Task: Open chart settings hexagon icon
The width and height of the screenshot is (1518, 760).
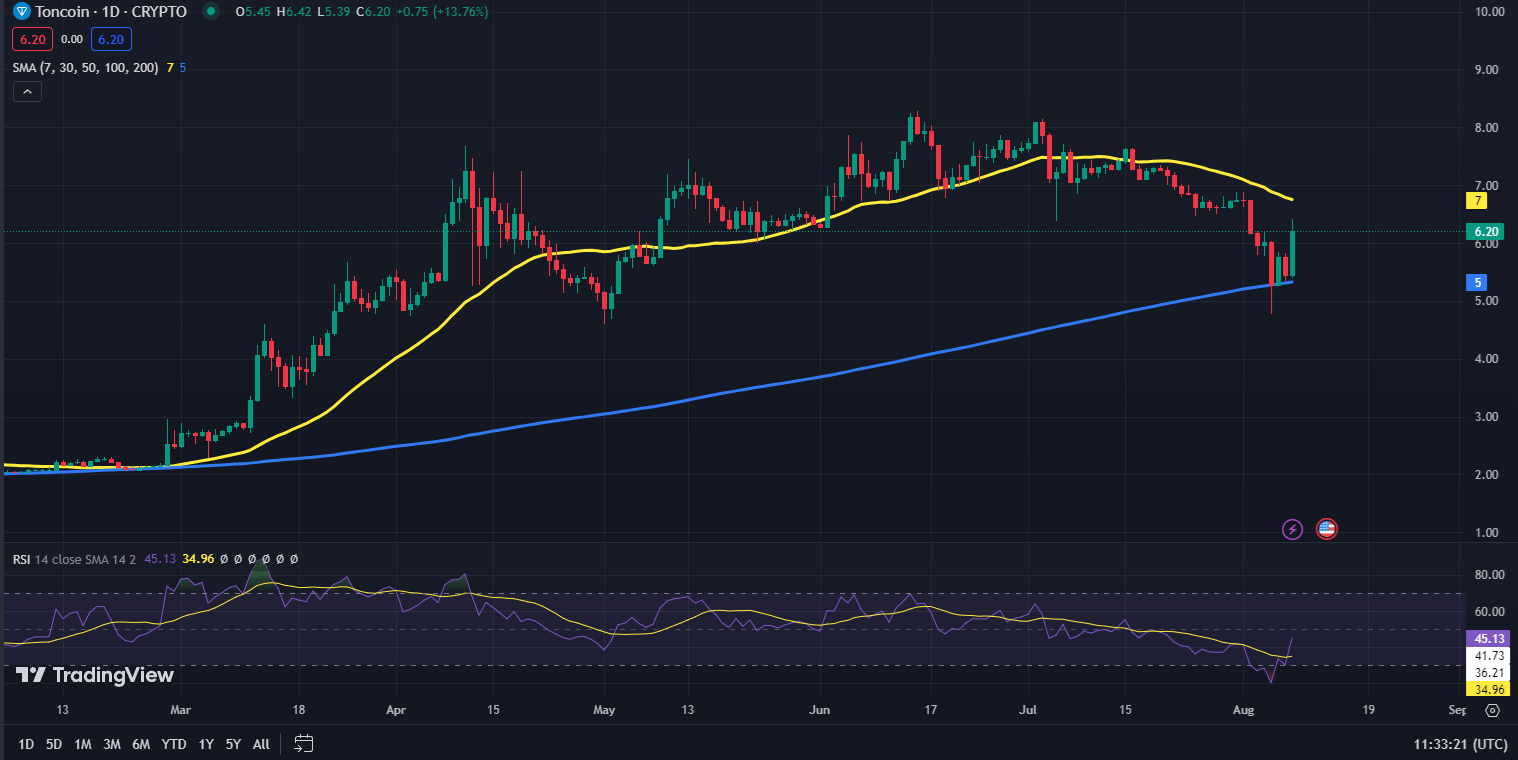Action: (x=1492, y=710)
